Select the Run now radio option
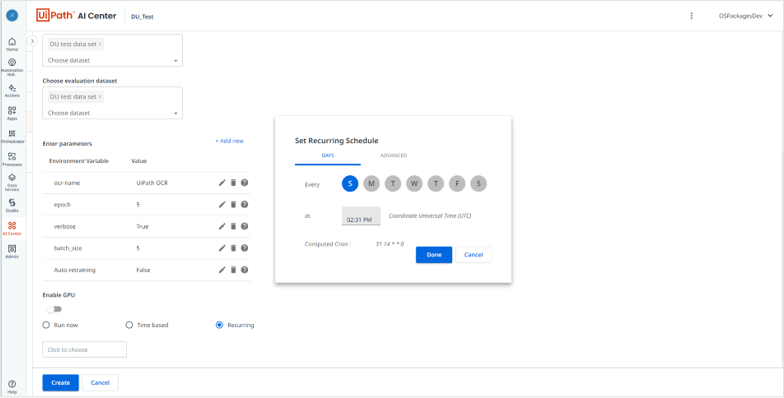This screenshot has height=398, width=784. click(x=46, y=325)
